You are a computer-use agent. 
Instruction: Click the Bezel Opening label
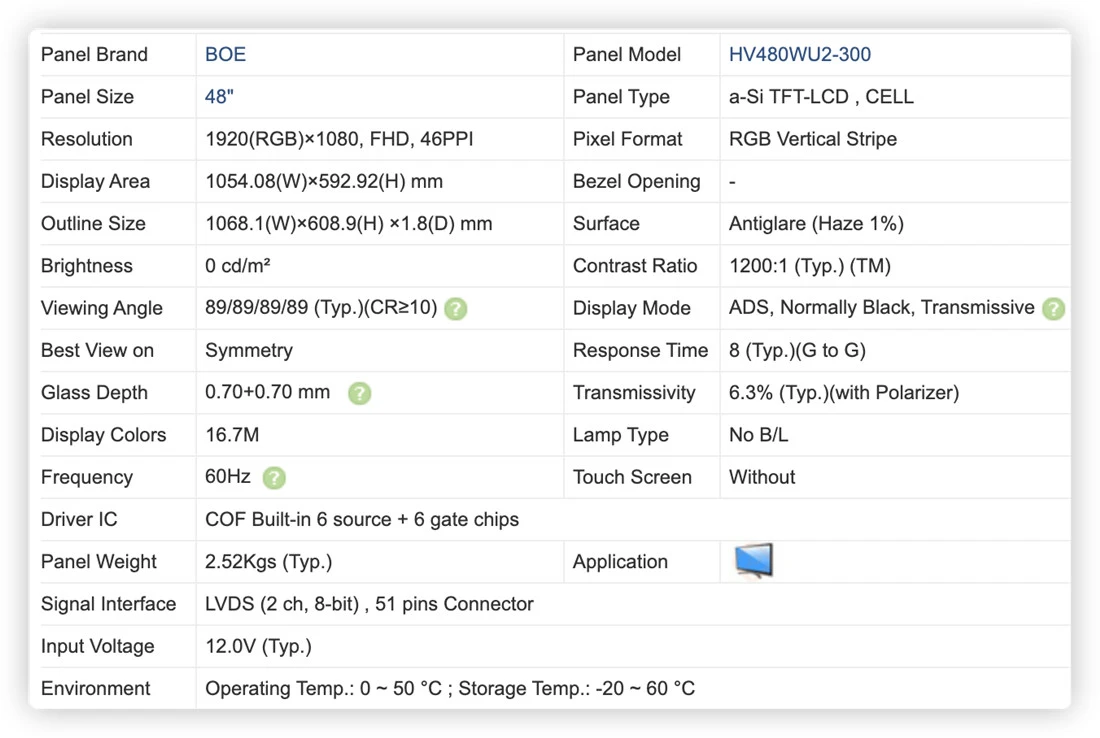tap(636, 182)
